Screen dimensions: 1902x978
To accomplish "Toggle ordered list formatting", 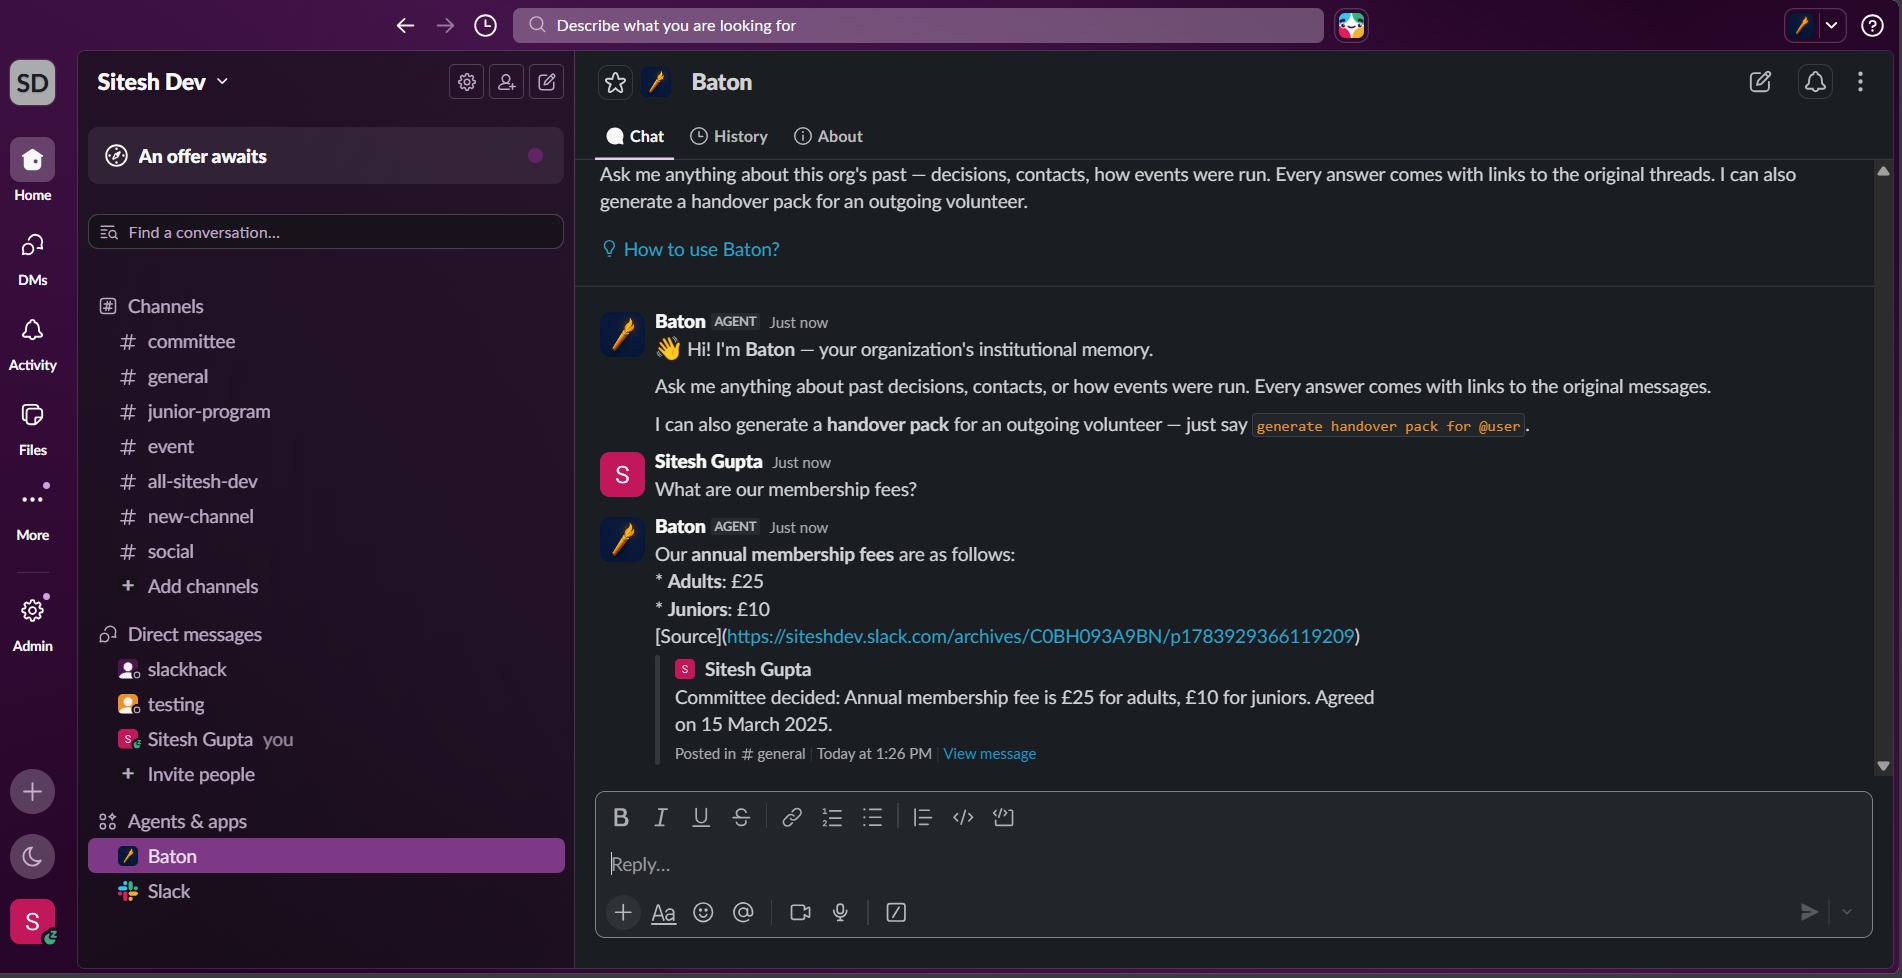I will click(x=832, y=817).
